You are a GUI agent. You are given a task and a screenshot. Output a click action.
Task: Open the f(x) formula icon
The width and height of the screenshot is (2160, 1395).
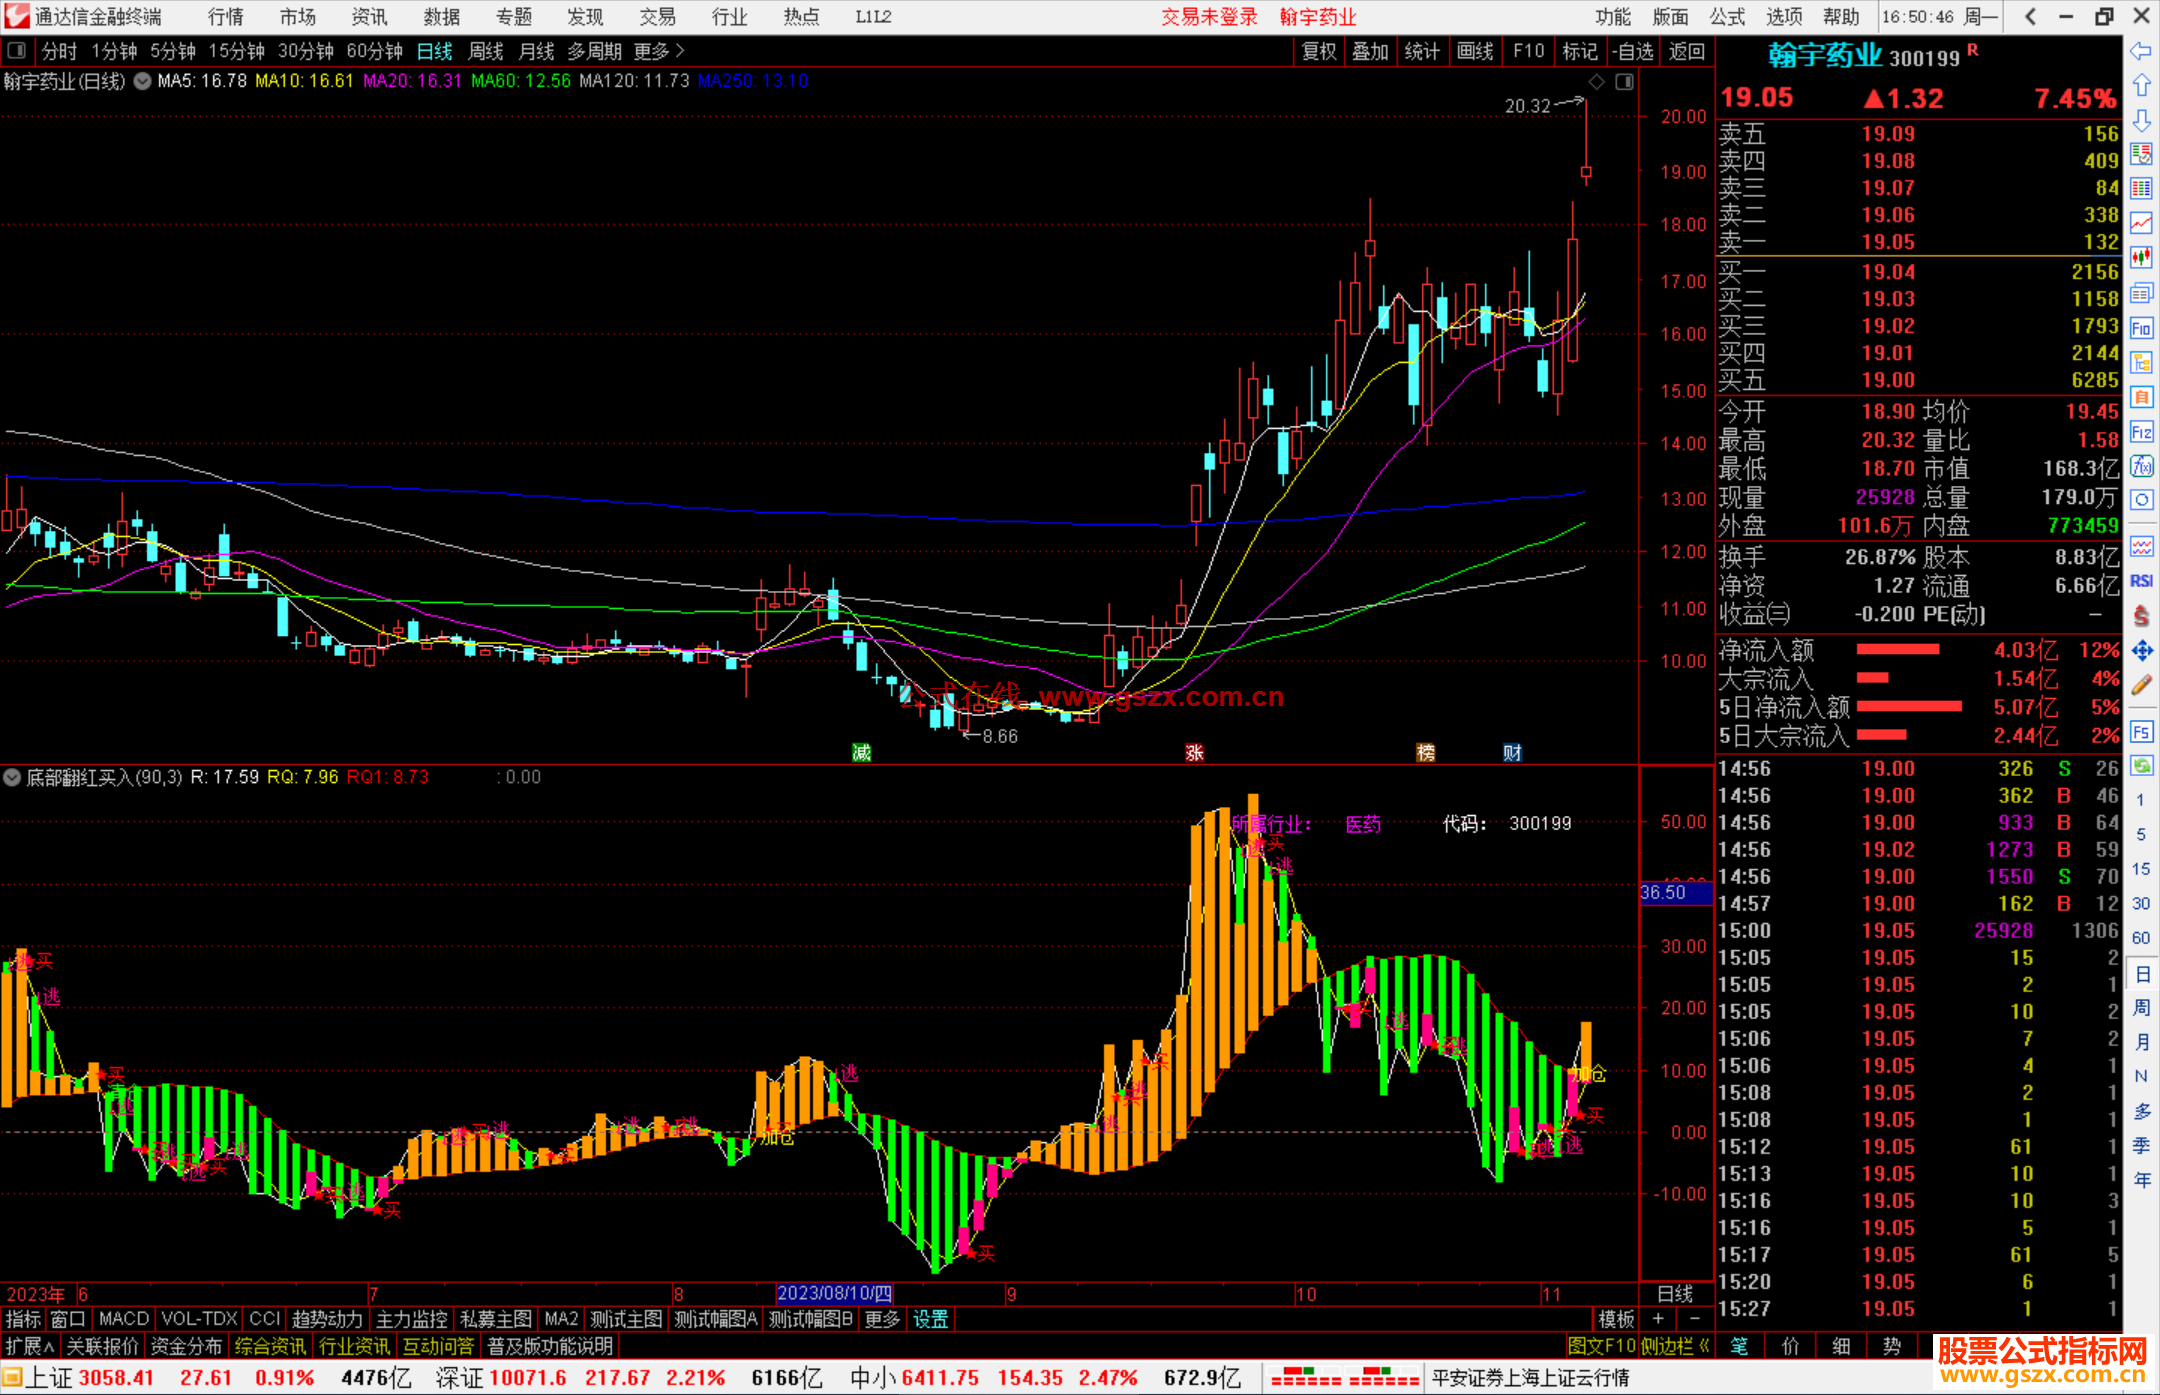(x=2141, y=467)
